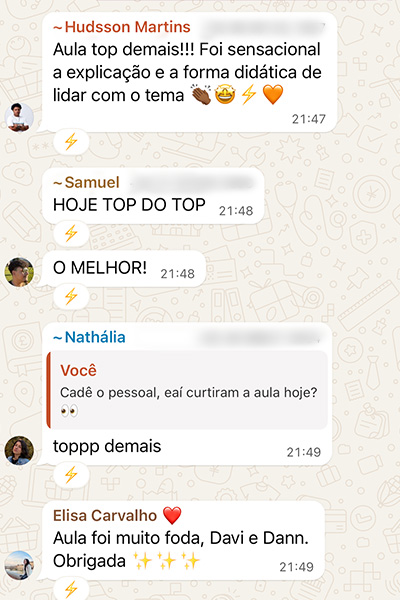Select the 'Aula foi muito foda' message
Image resolution: width=400 pixels, height=600 pixels.
(x=183, y=541)
